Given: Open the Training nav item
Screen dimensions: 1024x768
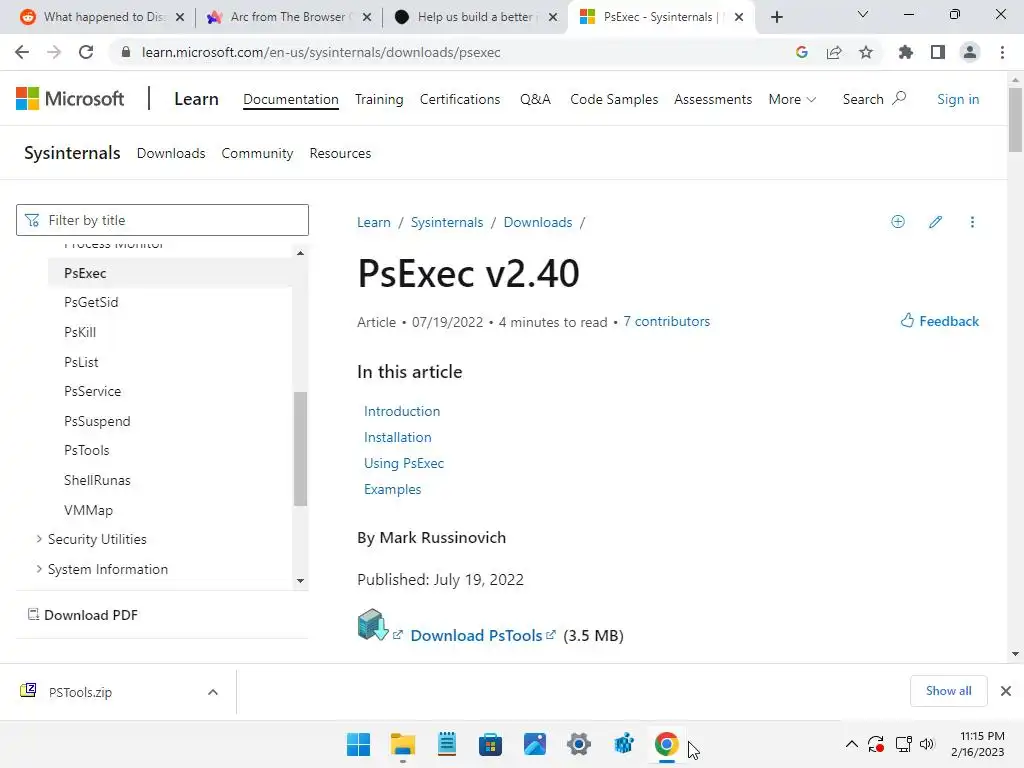Looking at the screenshot, I should tap(379, 99).
